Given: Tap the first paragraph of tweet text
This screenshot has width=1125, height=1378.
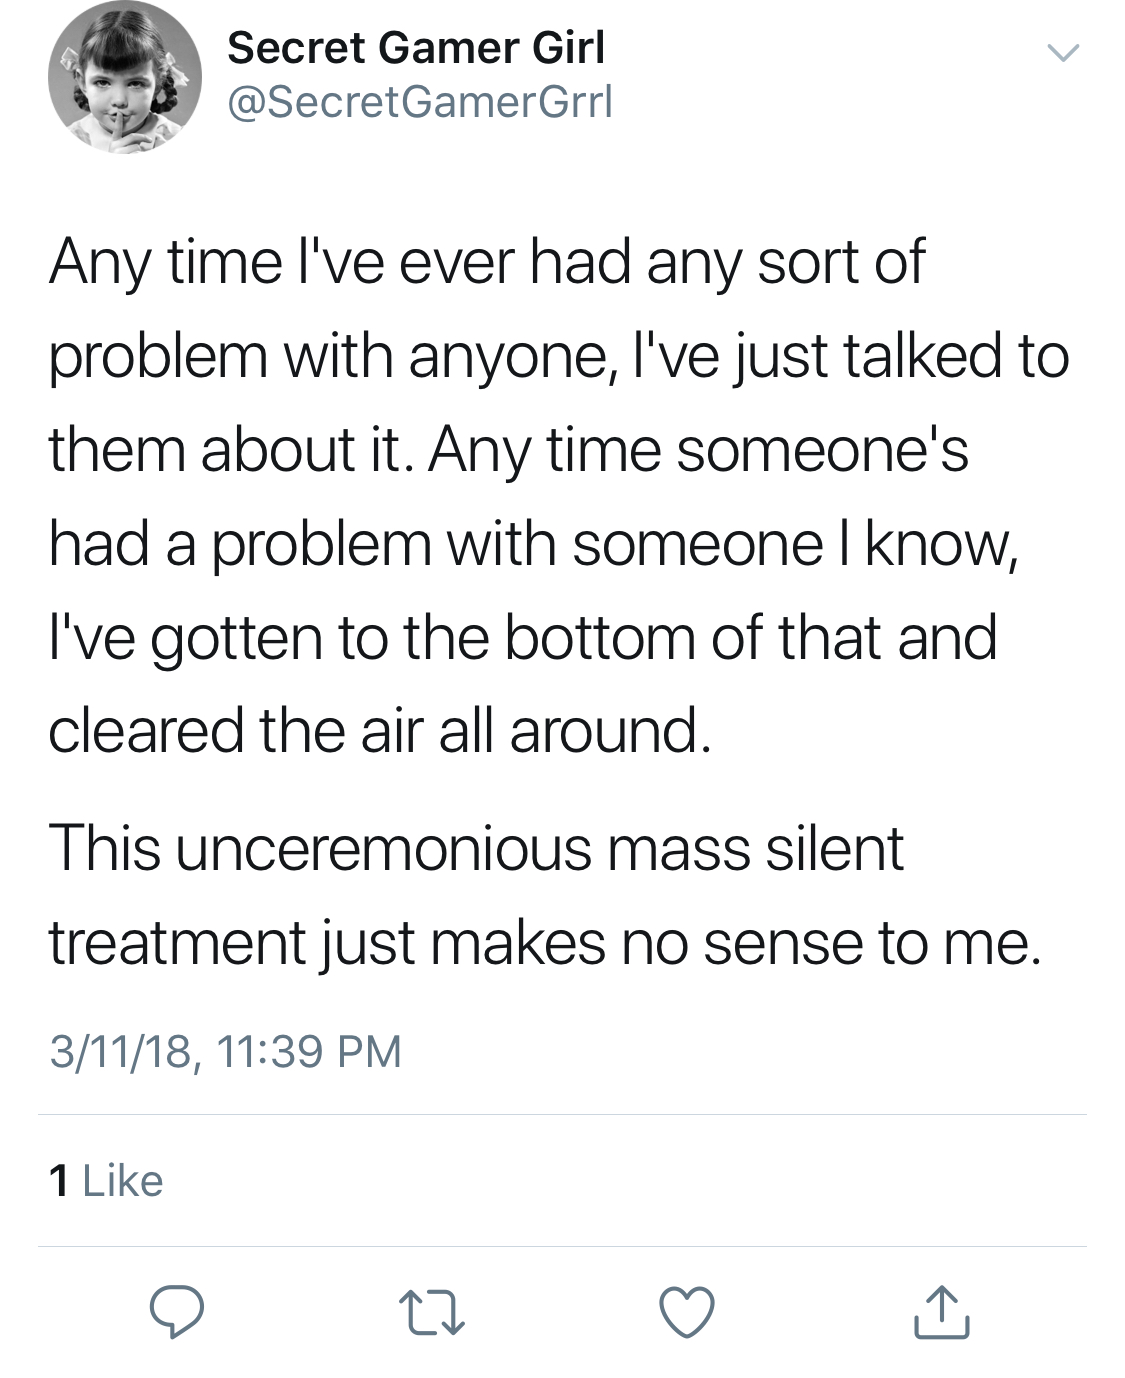Looking at the screenshot, I should [x=559, y=496].
